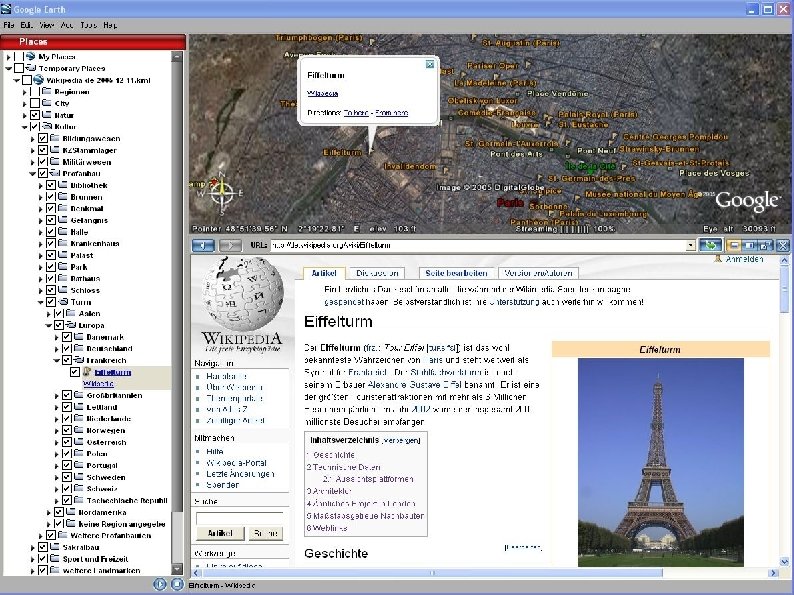Start the tour with the play icon

[x=160, y=584]
